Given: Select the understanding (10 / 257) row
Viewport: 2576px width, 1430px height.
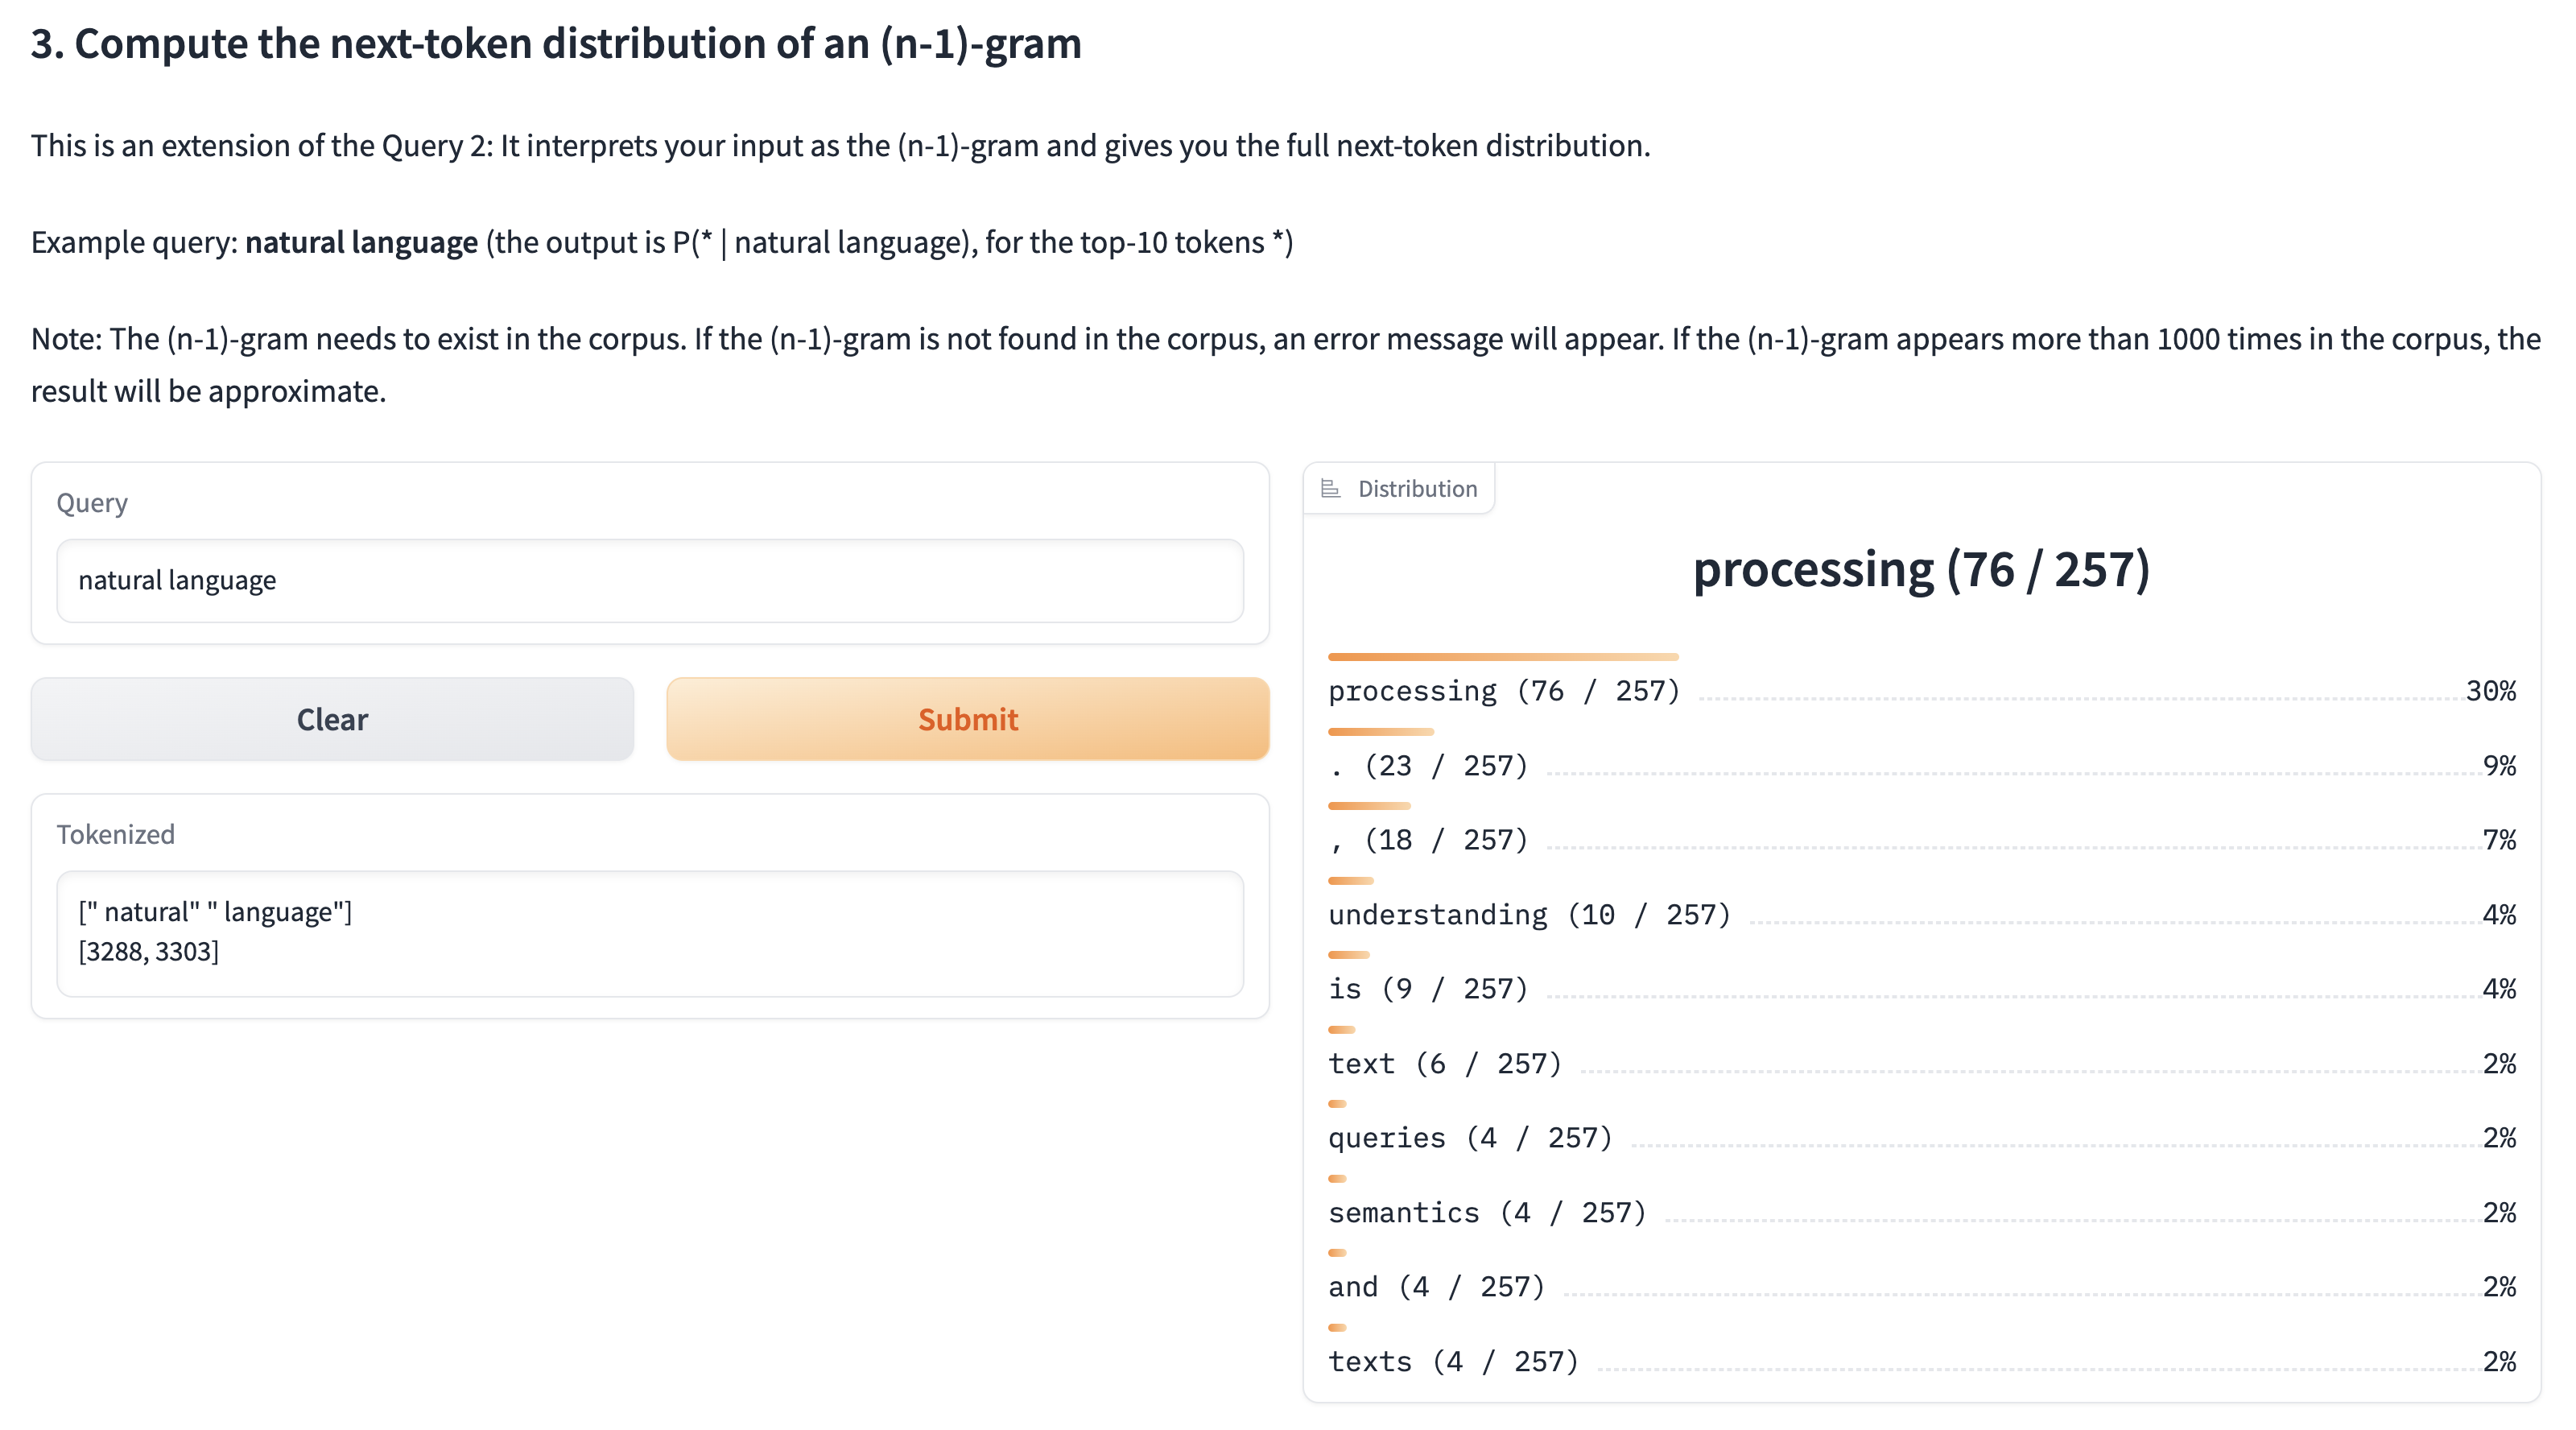Looking at the screenshot, I should (x=1920, y=915).
